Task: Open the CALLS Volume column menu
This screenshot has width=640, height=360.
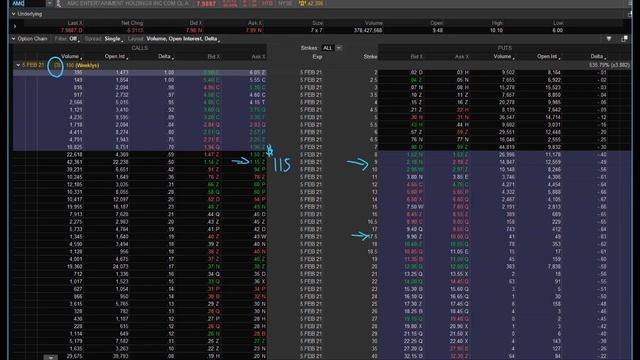Action: pos(71,56)
